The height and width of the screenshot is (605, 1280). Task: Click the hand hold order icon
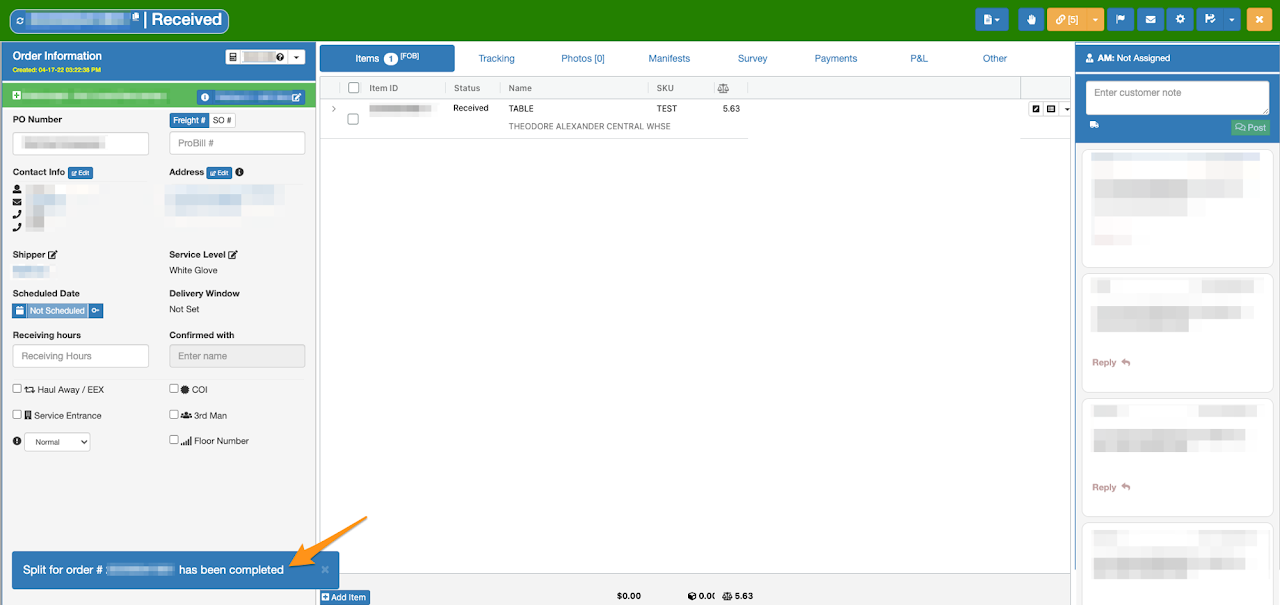point(1031,19)
